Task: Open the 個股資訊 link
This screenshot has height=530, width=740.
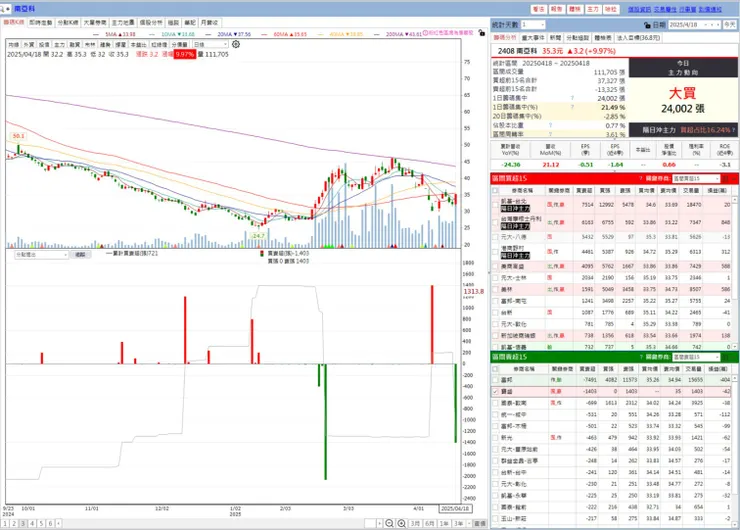Action: tap(639, 9)
